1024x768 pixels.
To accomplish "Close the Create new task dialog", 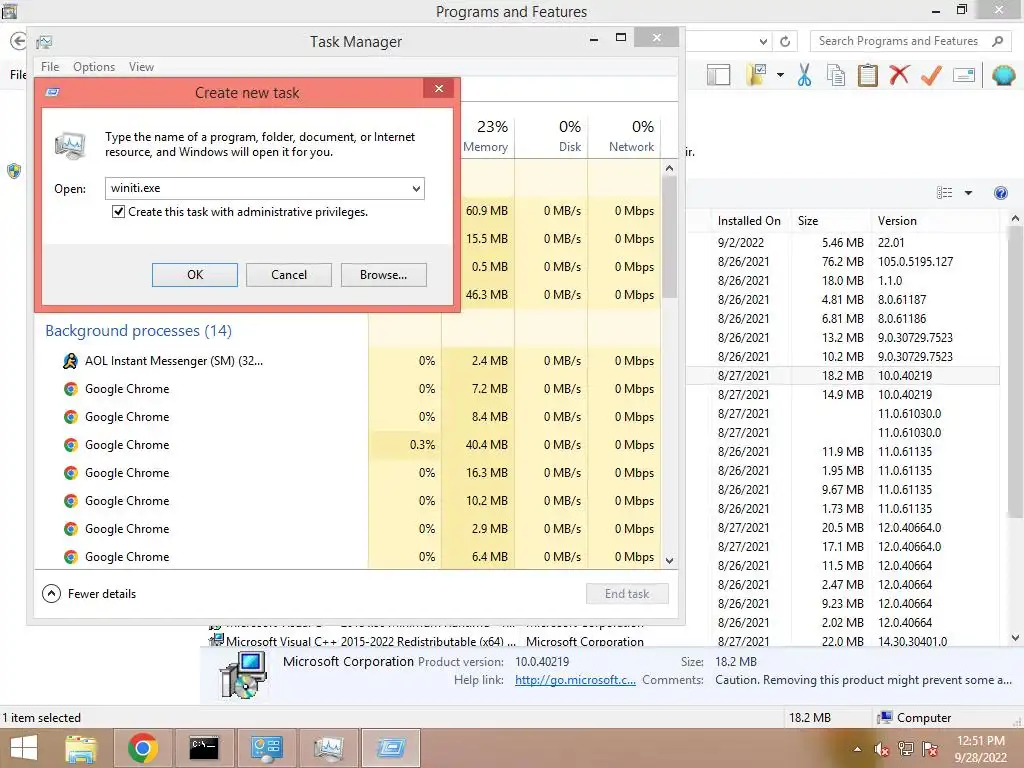I will pos(439,88).
